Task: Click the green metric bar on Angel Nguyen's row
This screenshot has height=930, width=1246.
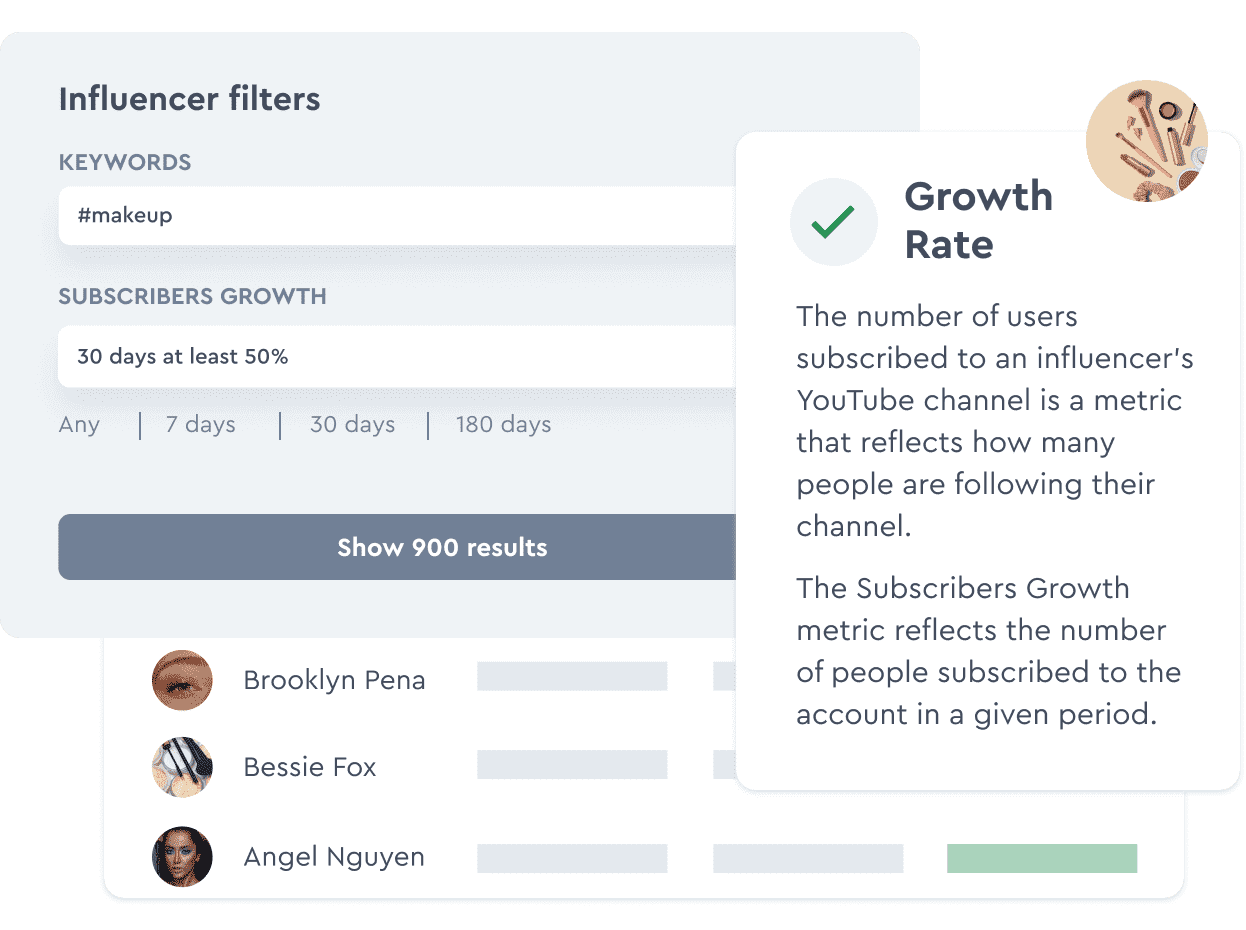Action: point(1041,858)
